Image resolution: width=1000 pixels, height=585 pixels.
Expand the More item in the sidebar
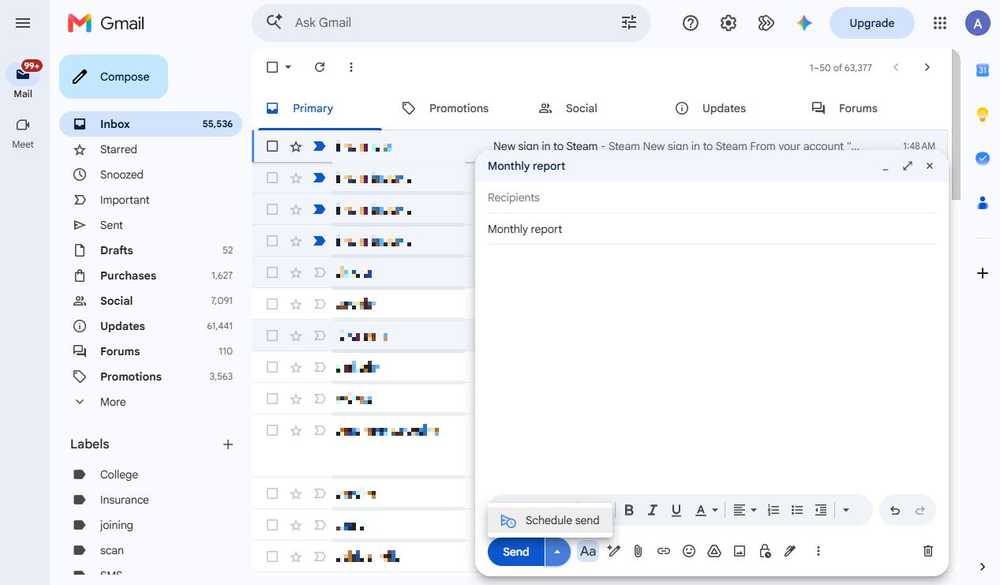pyautogui.click(x=113, y=402)
